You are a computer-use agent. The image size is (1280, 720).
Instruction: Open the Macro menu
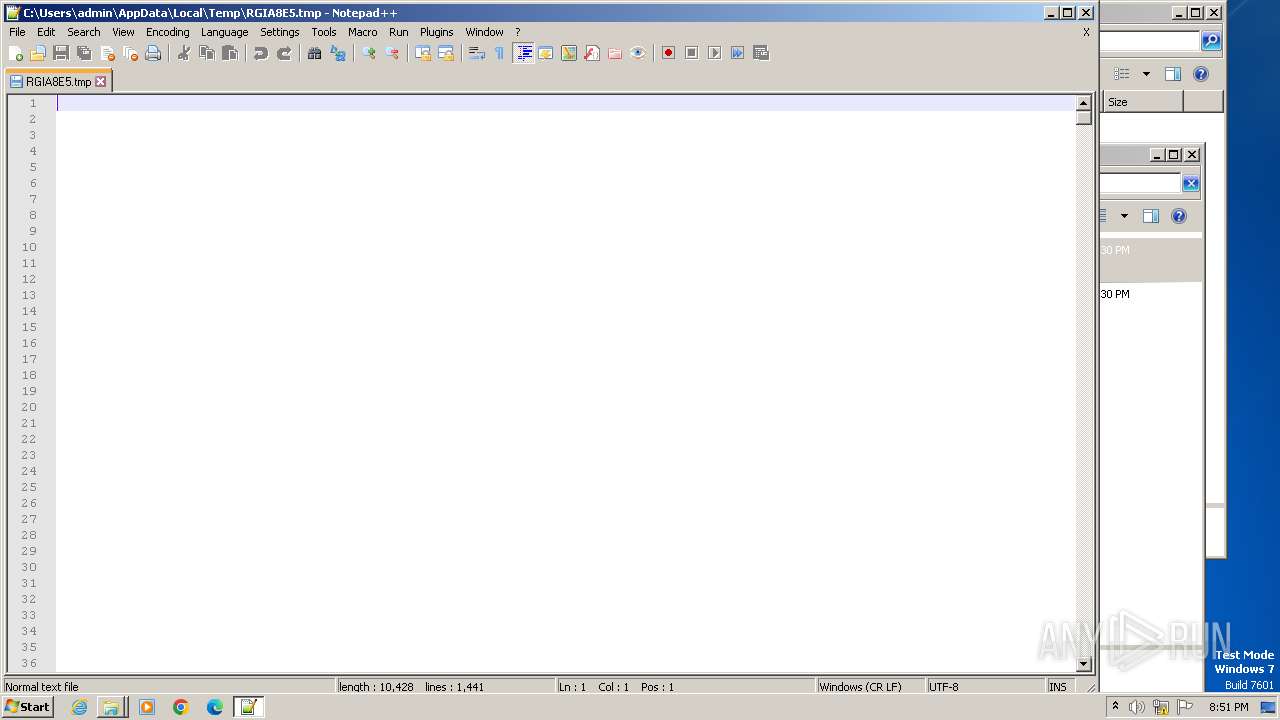click(362, 32)
